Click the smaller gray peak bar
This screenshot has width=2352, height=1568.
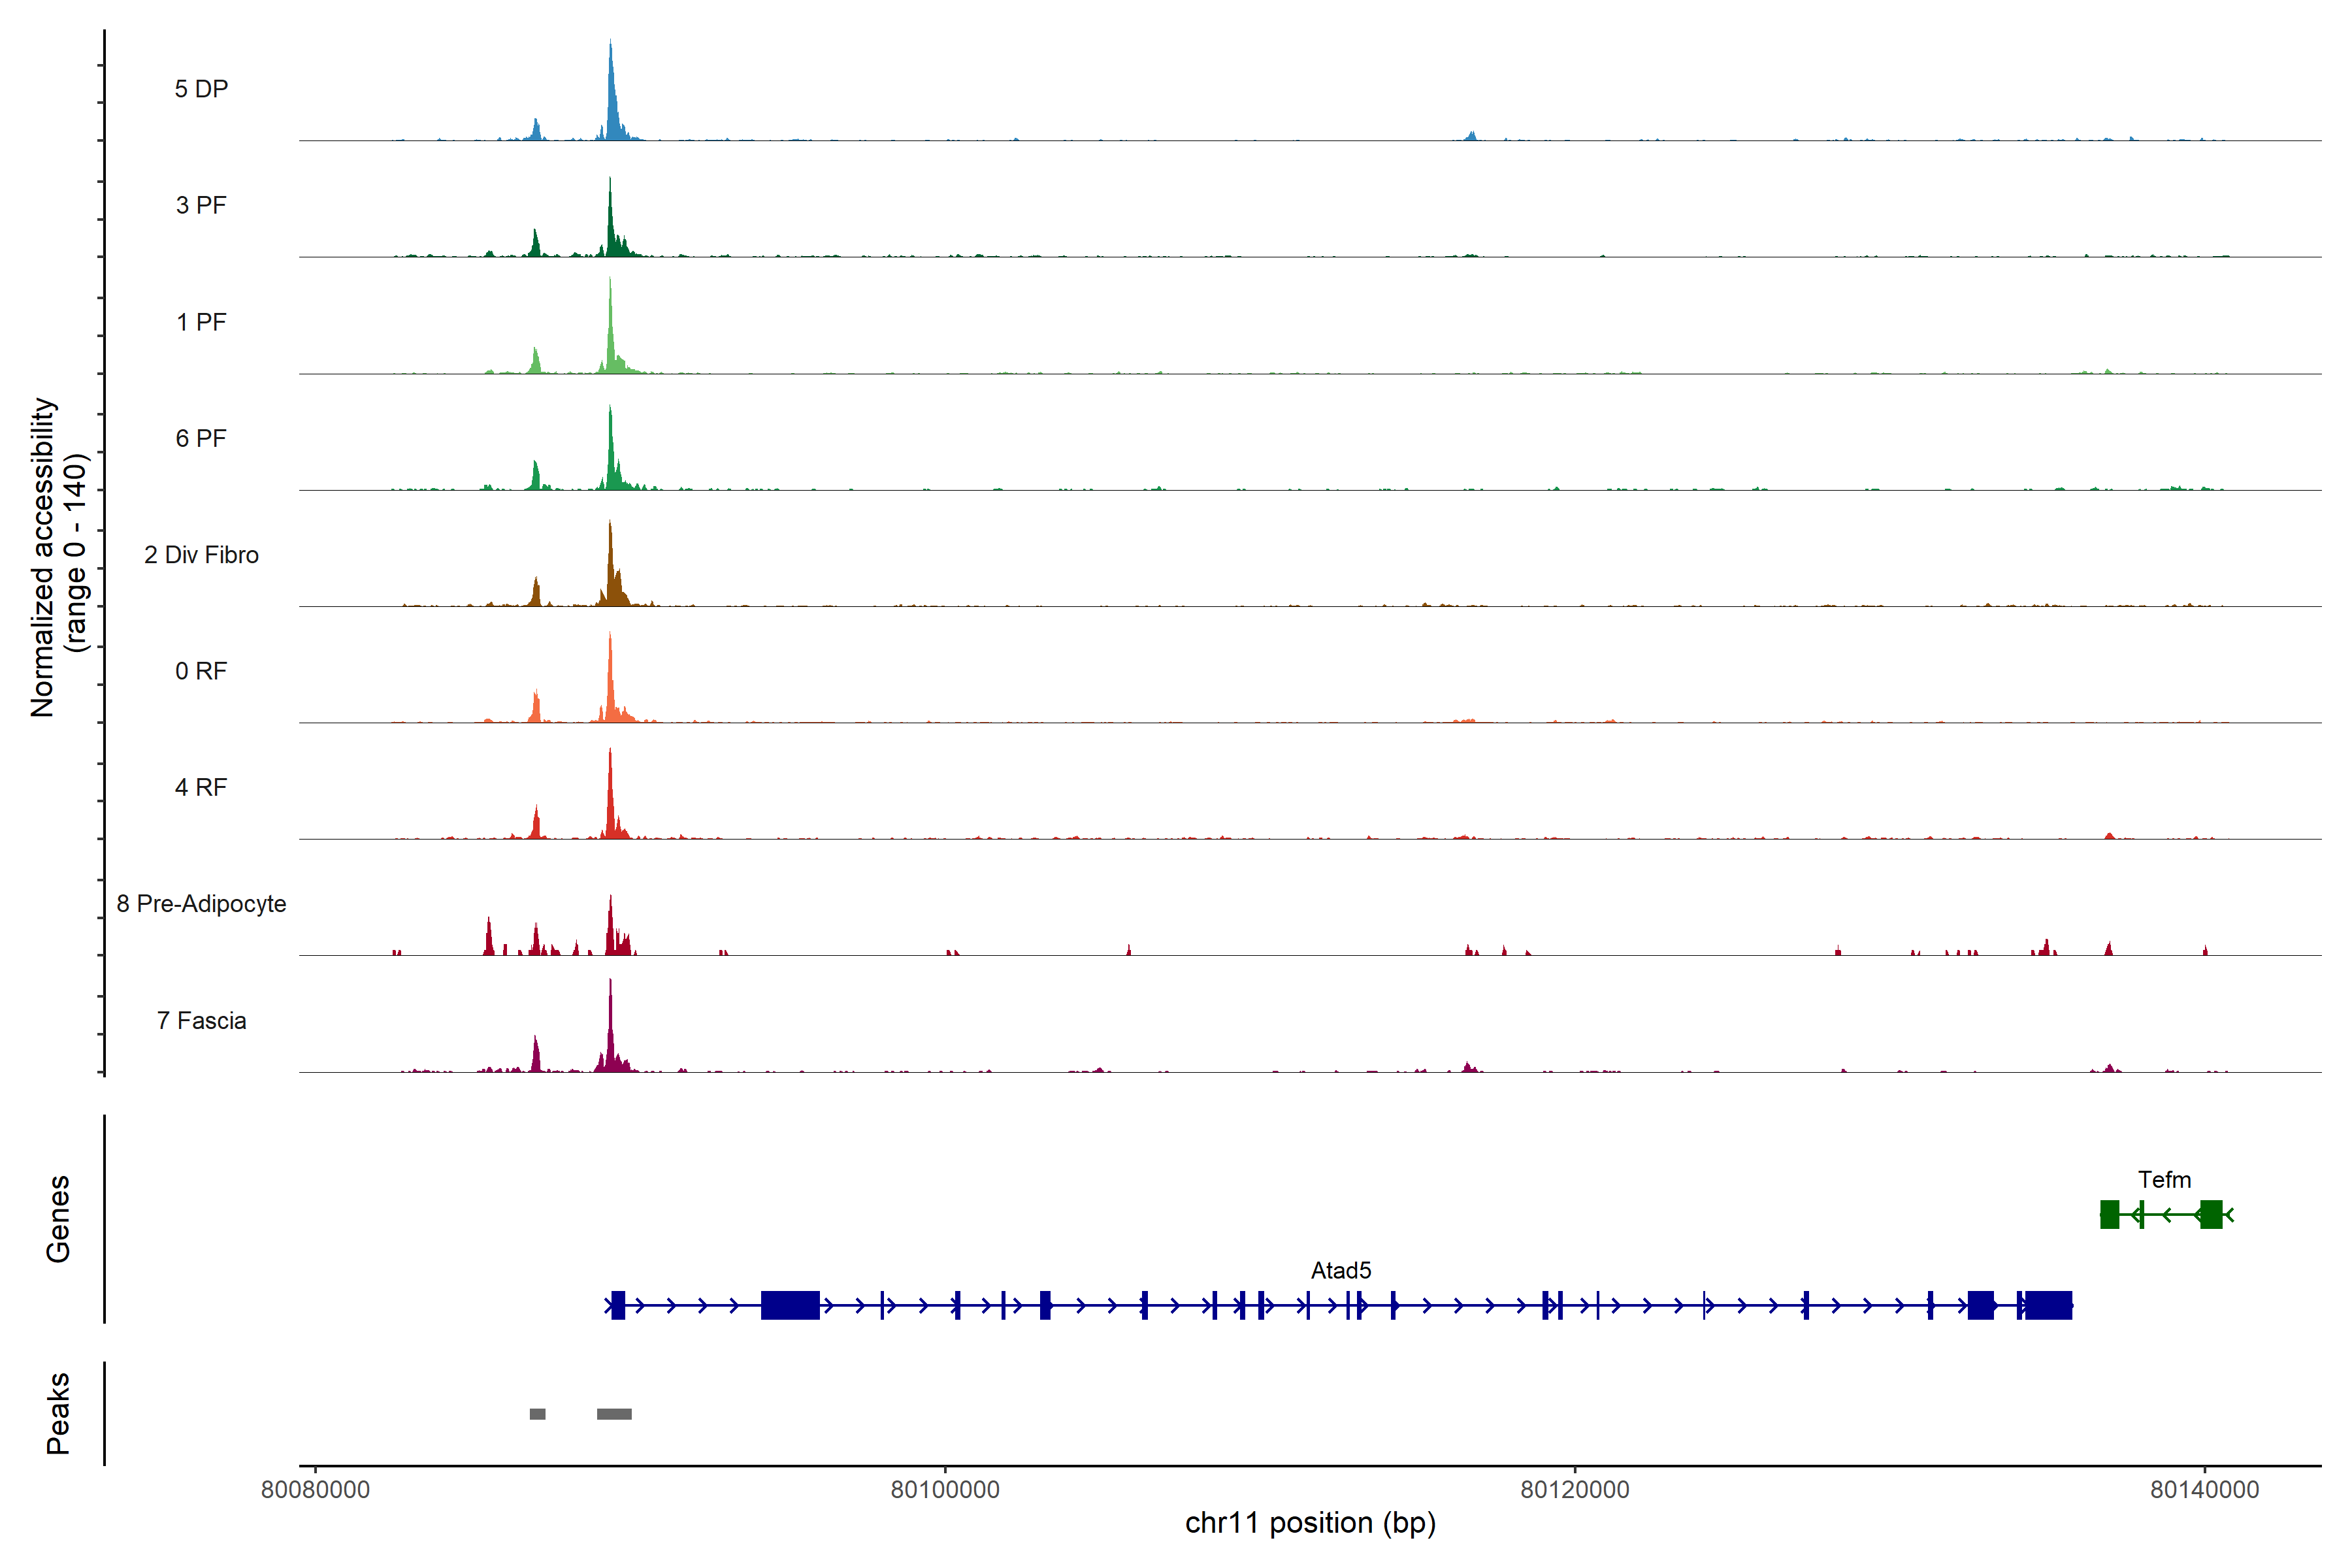537,1414
